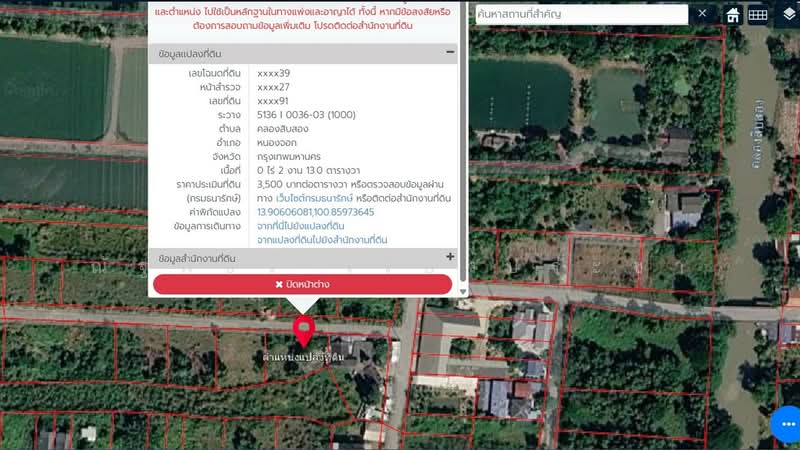Open the blue chat bubble button
Viewport: 800px width, 450px height.
[x=787, y=424]
